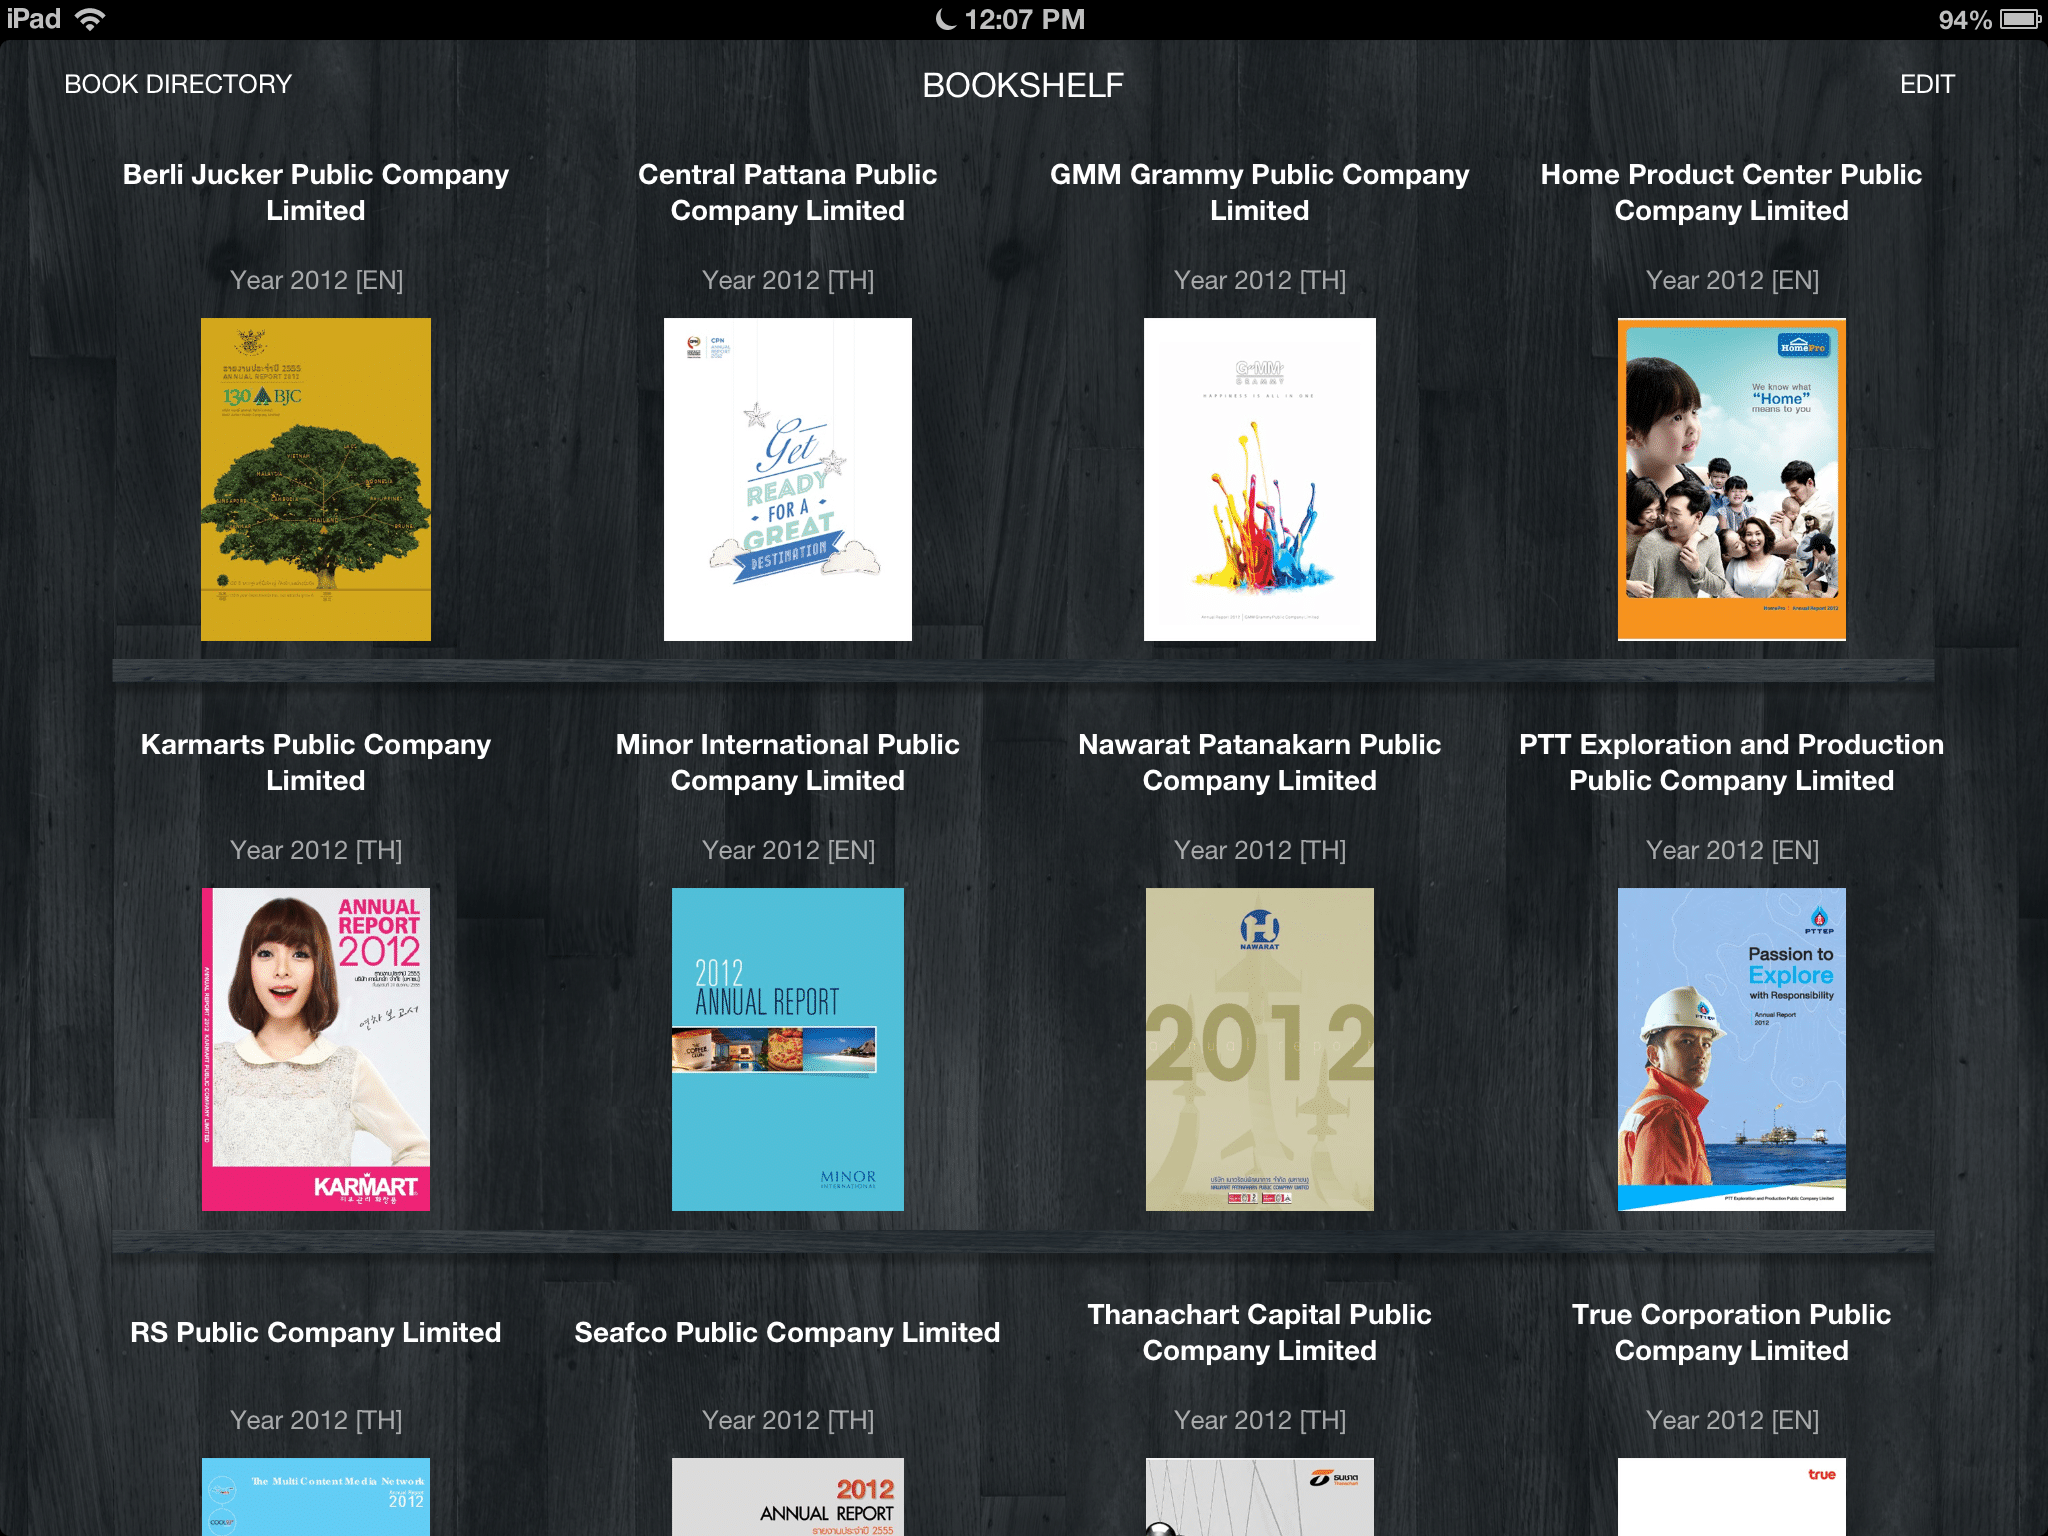2048x1536 pixels.
Task: Click 'Year 2012 [TH]' under RS Public Company
Action: pyautogui.click(x=316, y=1420)
